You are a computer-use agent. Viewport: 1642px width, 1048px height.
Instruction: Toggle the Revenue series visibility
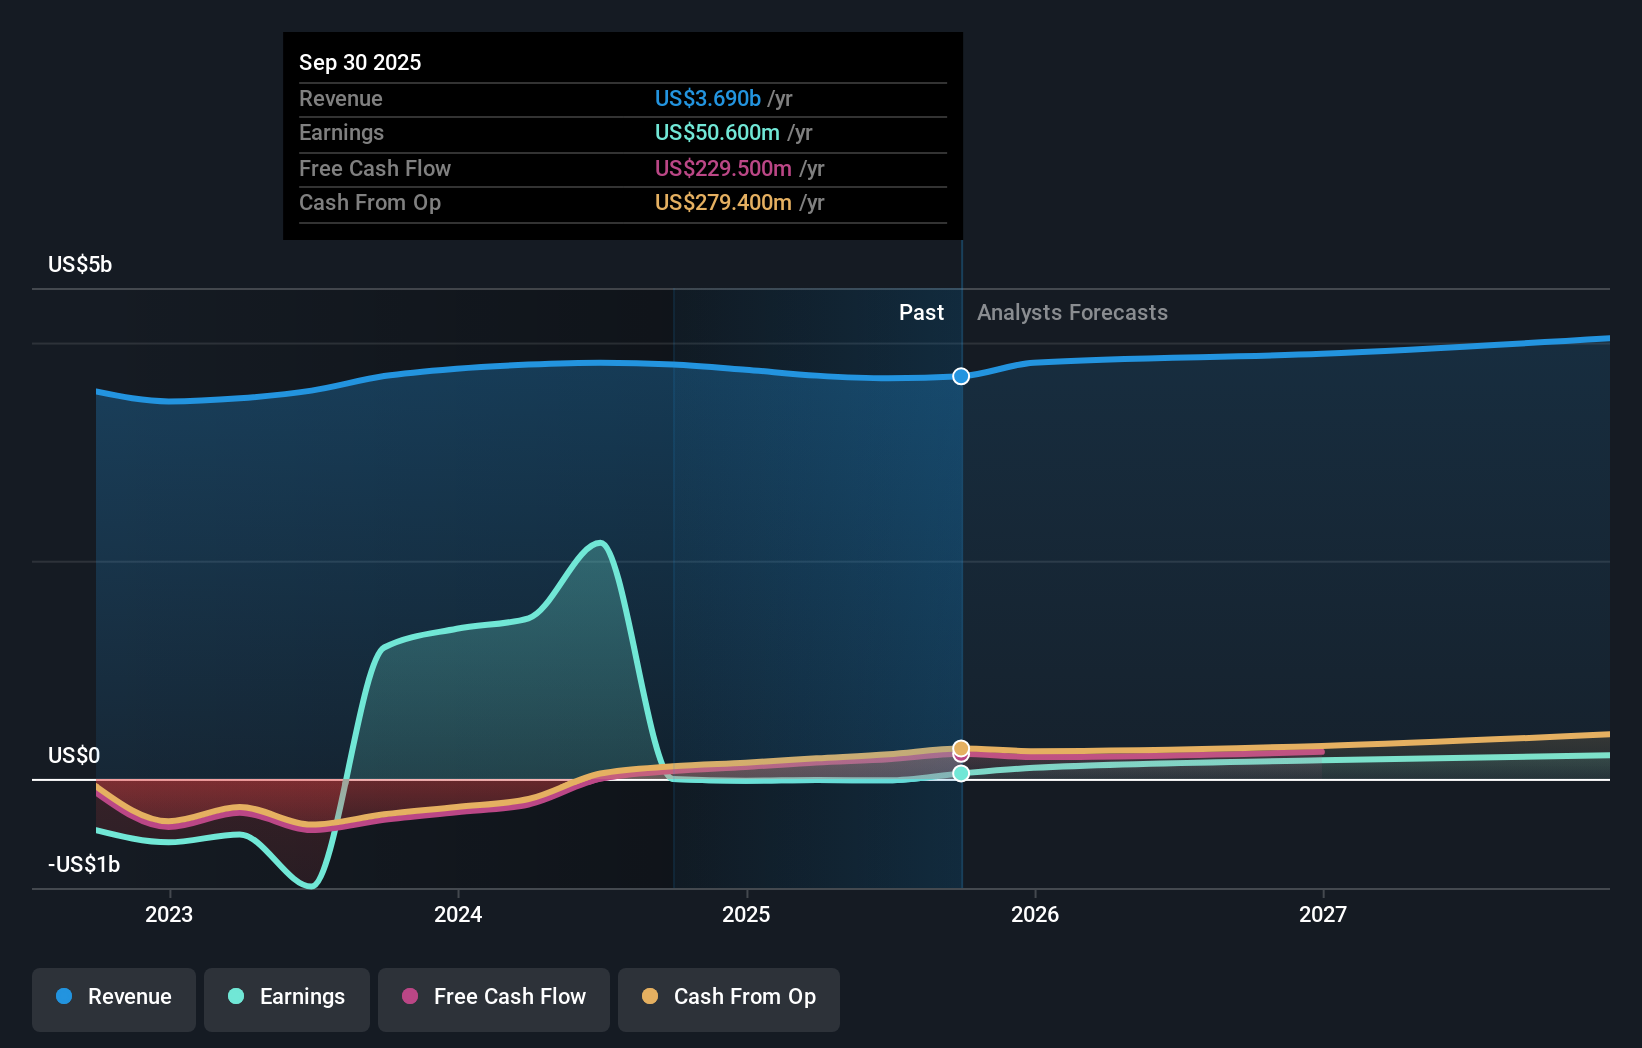[113, 997]
